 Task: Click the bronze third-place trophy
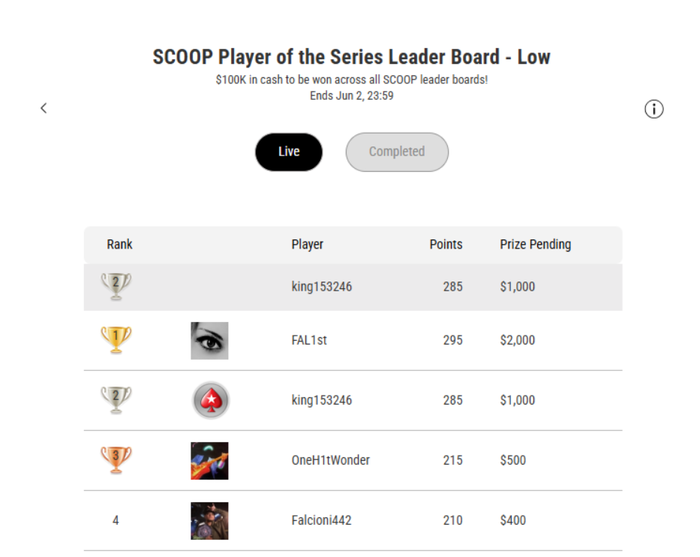[116, 460]
